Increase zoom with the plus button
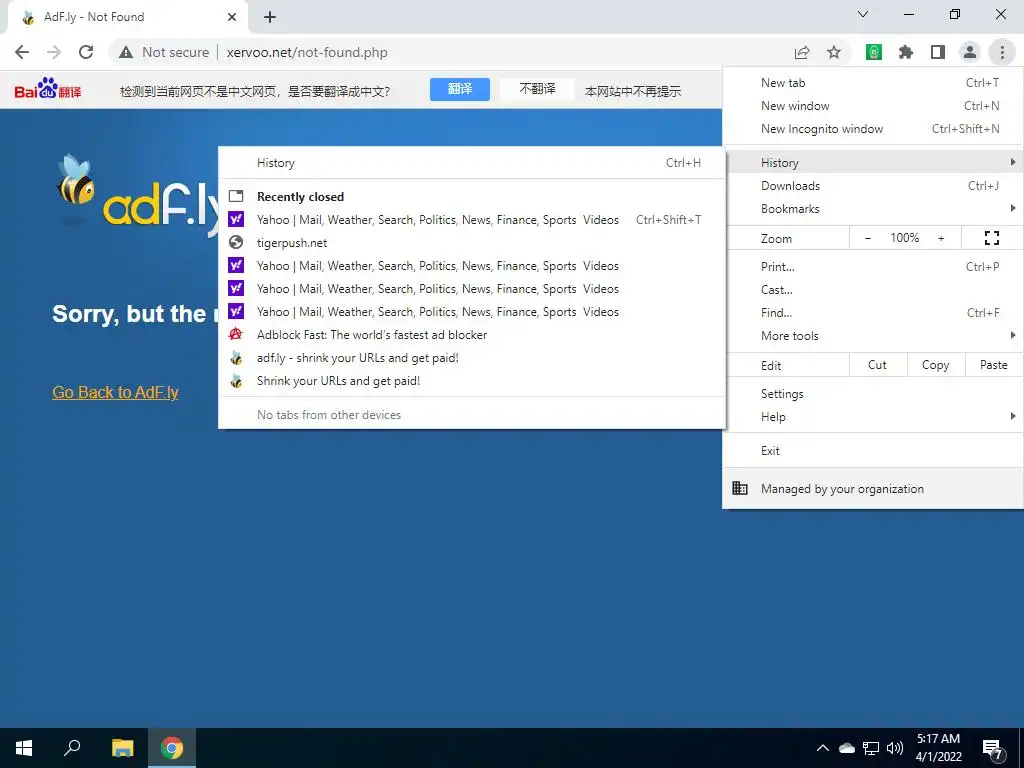Screen dimensions: 1024x768 coord(941,238)
